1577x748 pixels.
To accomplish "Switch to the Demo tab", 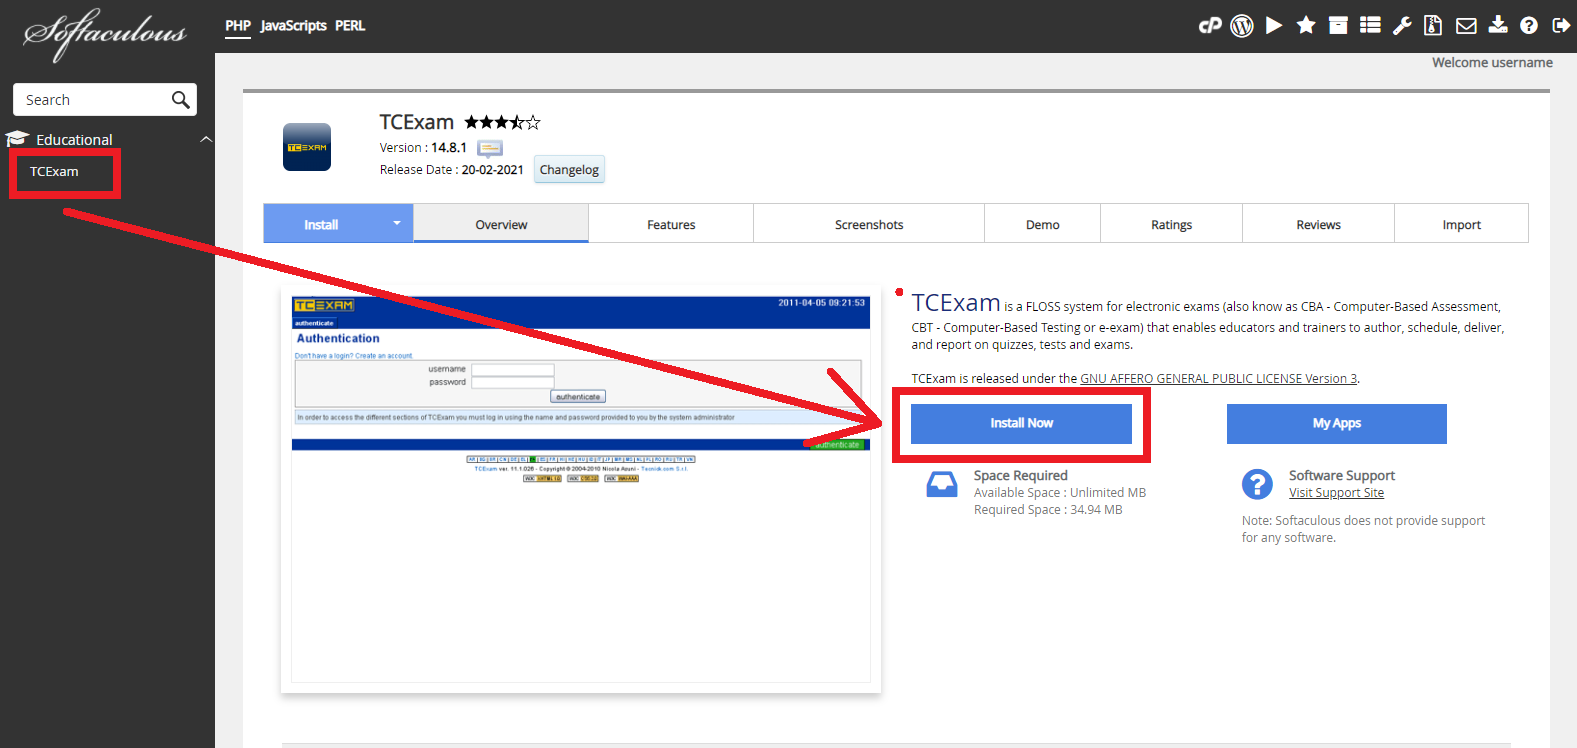I will tap(1042, 224).
